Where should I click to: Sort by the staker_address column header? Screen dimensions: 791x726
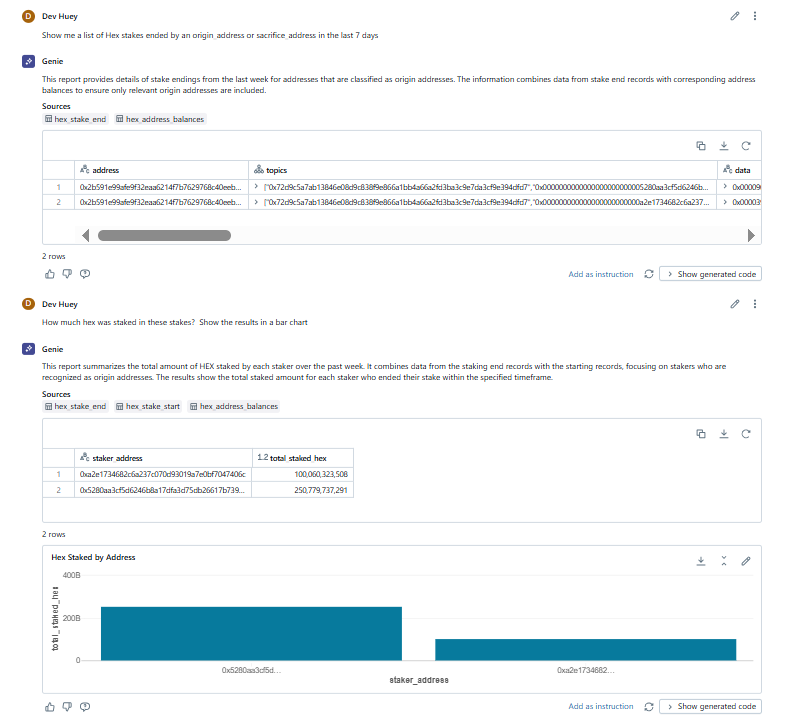163,458
